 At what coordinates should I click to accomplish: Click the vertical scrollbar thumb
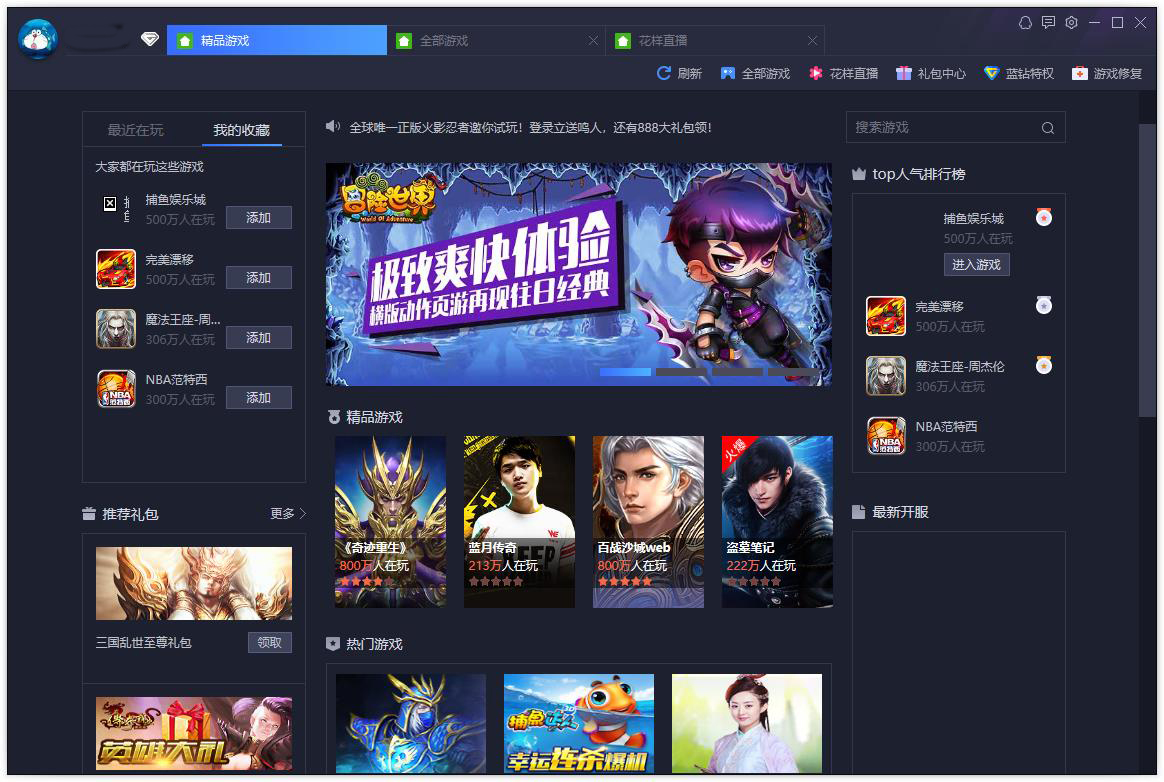(1147, 270)
